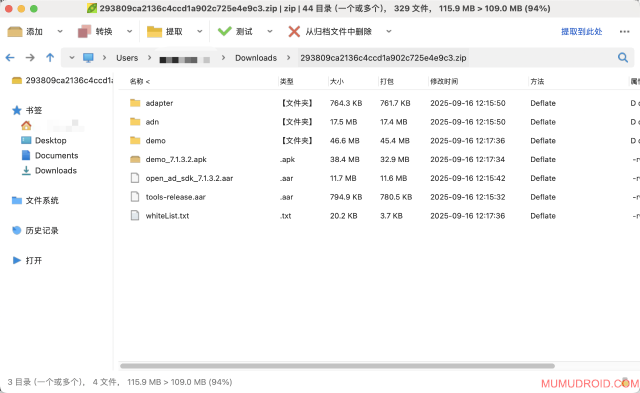Image resolution: width=640 pixels, height=393 pixels.
Task: Open Downloads bookmark in sidebar
Action: [49, 171]
